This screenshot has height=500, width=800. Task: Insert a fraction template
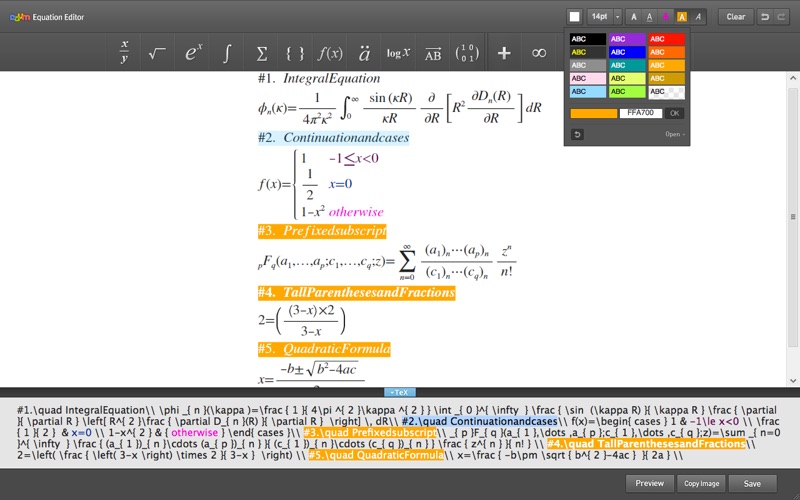pyautogui.click(x=124, y=52)
